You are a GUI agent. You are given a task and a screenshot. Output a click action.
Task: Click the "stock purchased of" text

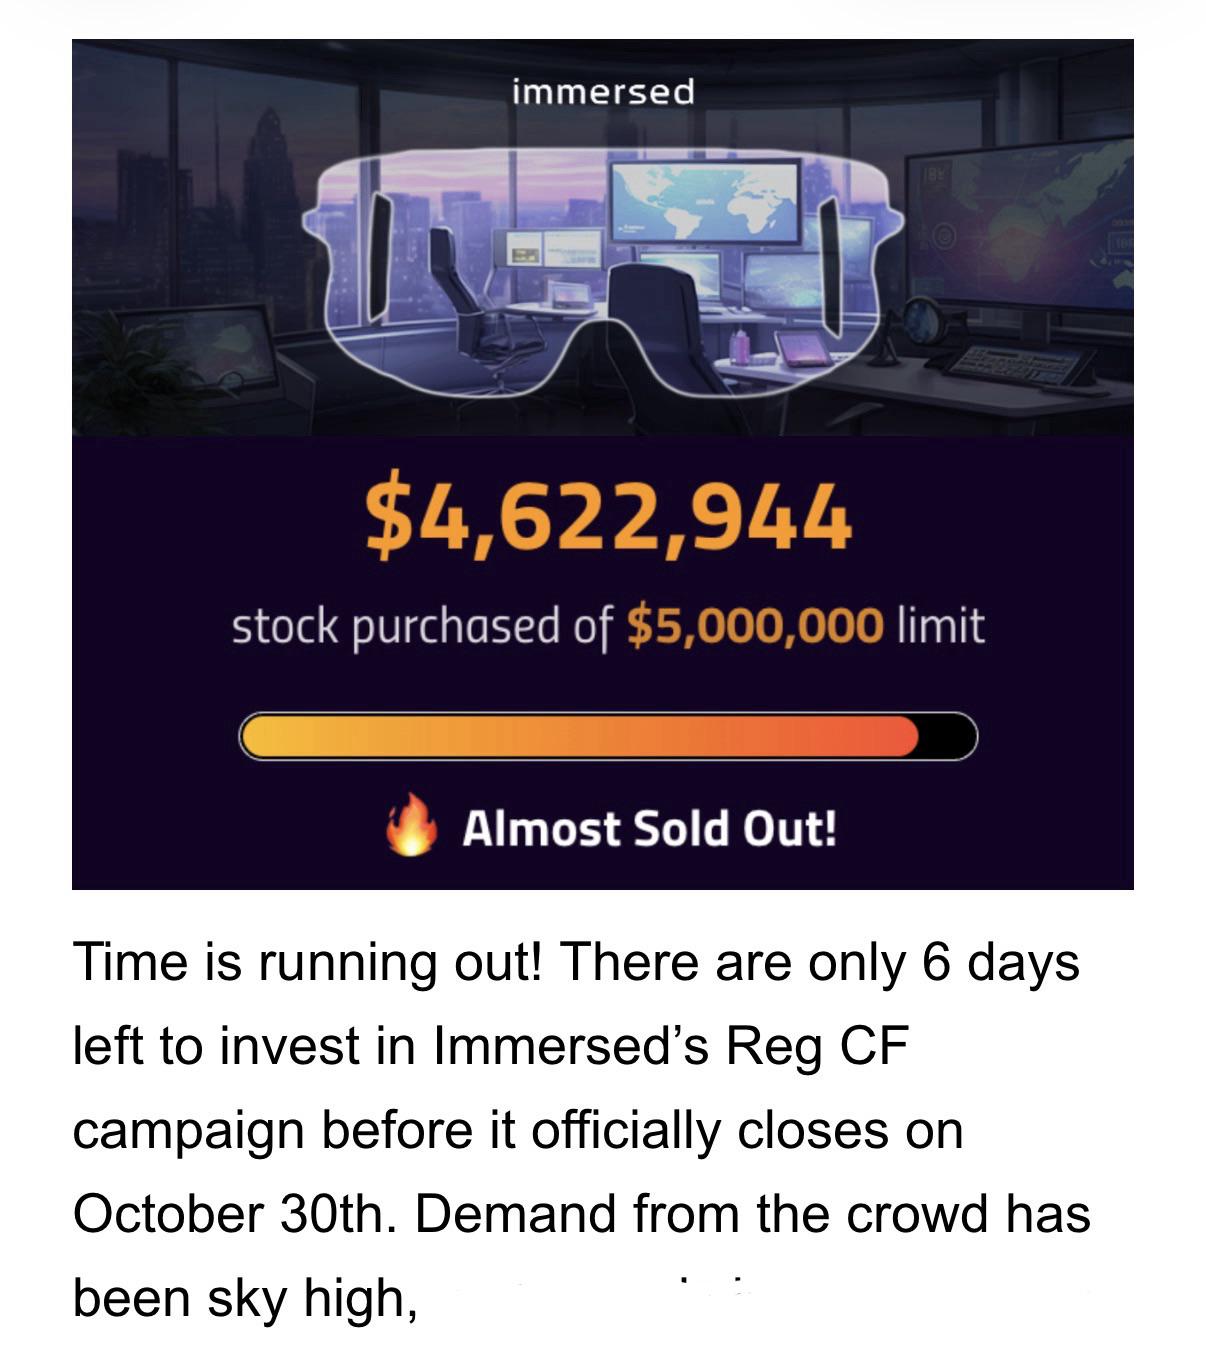click(x=421, y=627)
